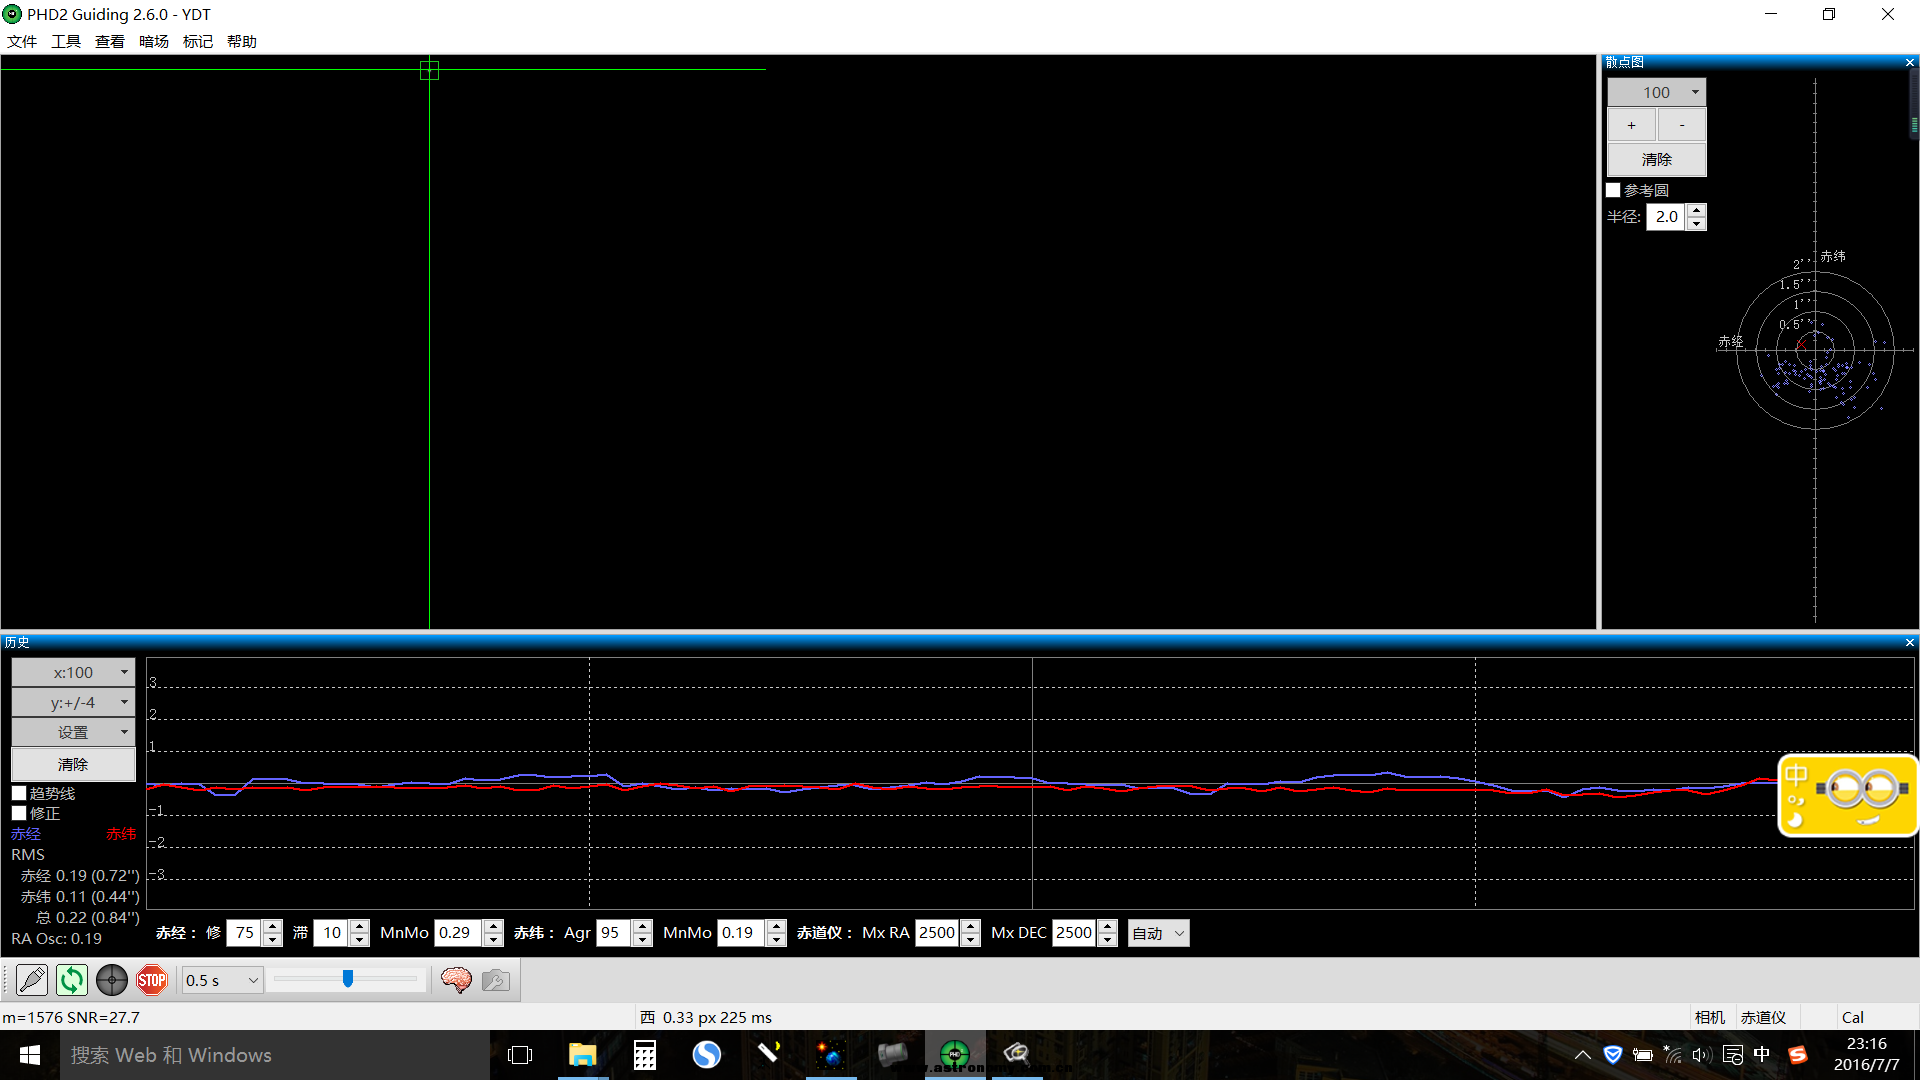Open the equipment connection (USB) tool

tap(32, 980)
